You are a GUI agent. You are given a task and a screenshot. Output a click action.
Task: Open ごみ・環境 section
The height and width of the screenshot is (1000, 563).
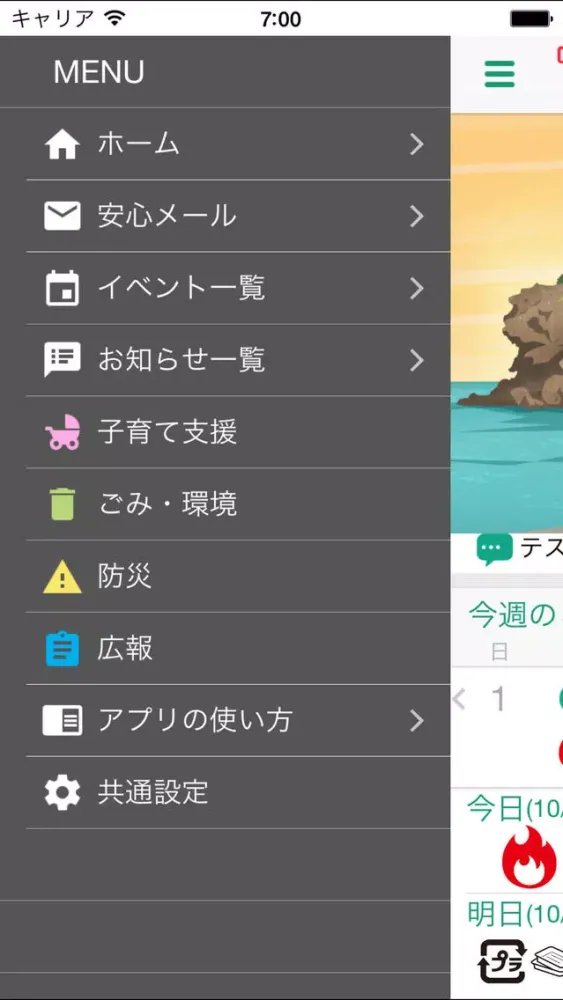[238, 504]
